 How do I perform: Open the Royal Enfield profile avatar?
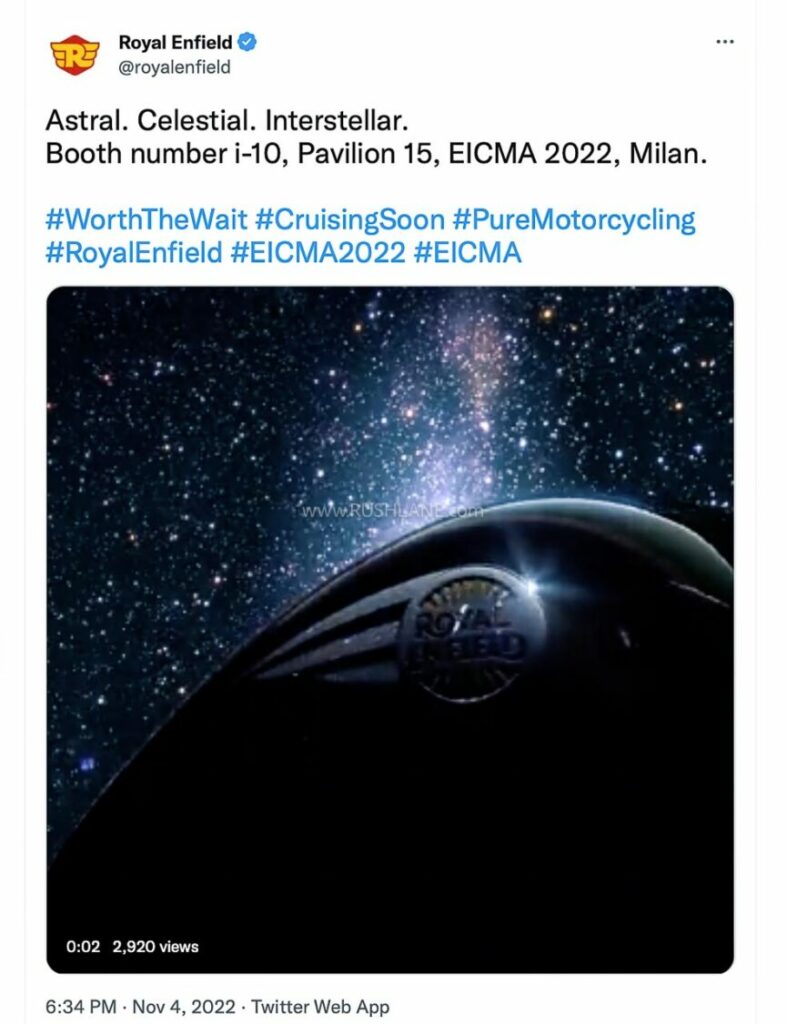pos(74,55)
